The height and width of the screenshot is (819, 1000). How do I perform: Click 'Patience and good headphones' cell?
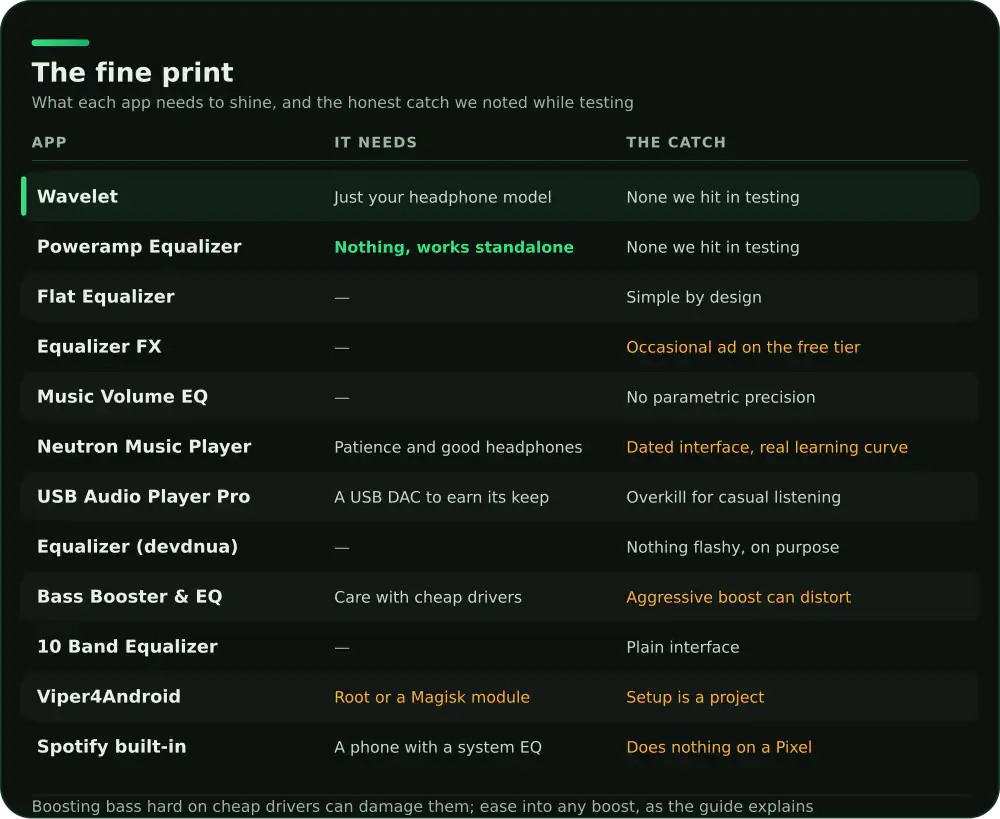[458, 447]
